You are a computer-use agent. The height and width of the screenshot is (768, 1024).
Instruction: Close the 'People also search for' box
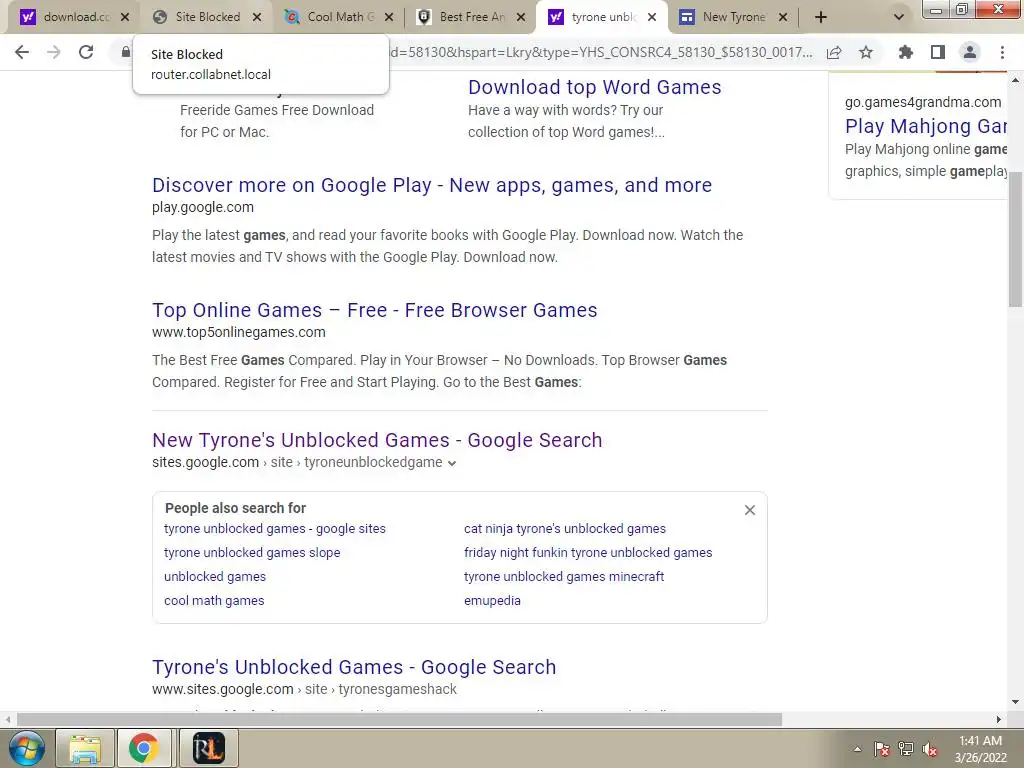pyautogui.click(x=750, y=510)
